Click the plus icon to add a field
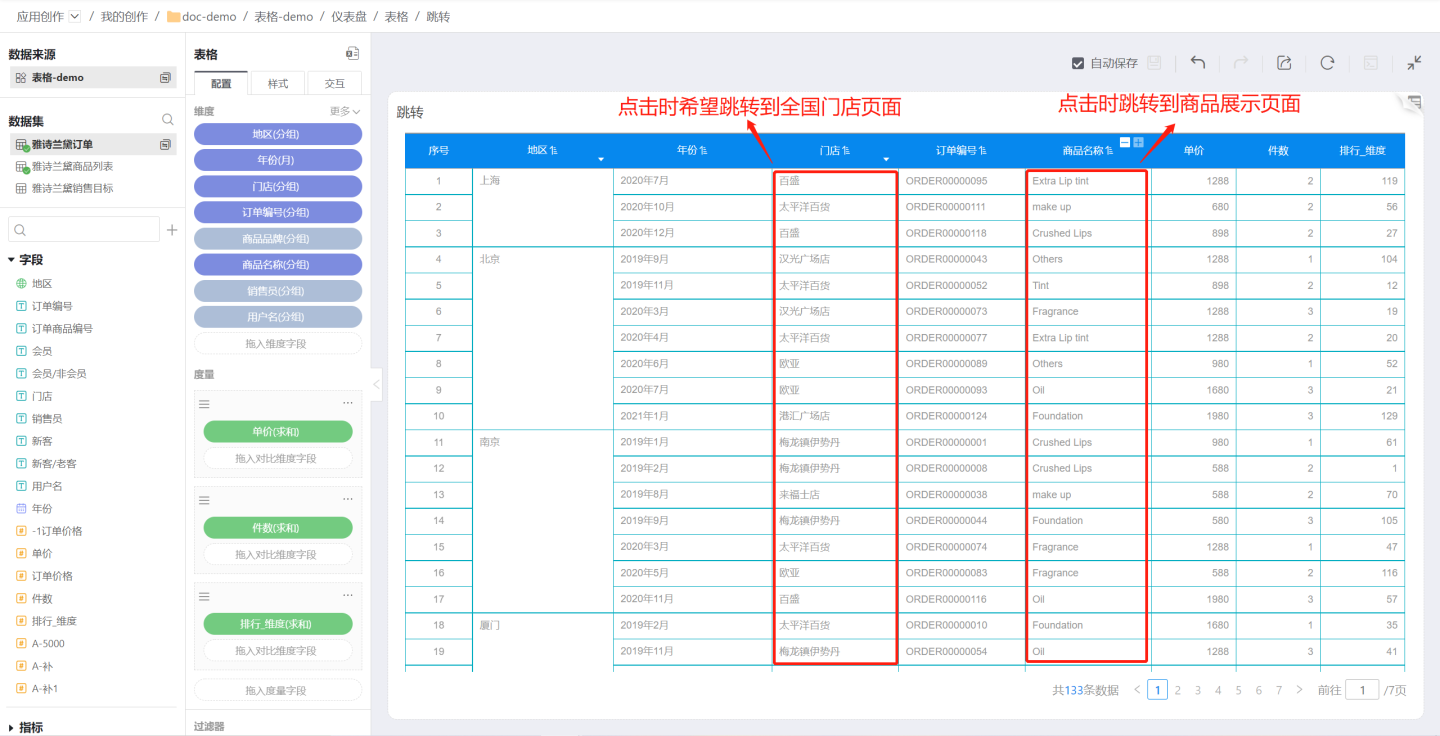This screenshot has width=1440, height=736. [172, 230]
